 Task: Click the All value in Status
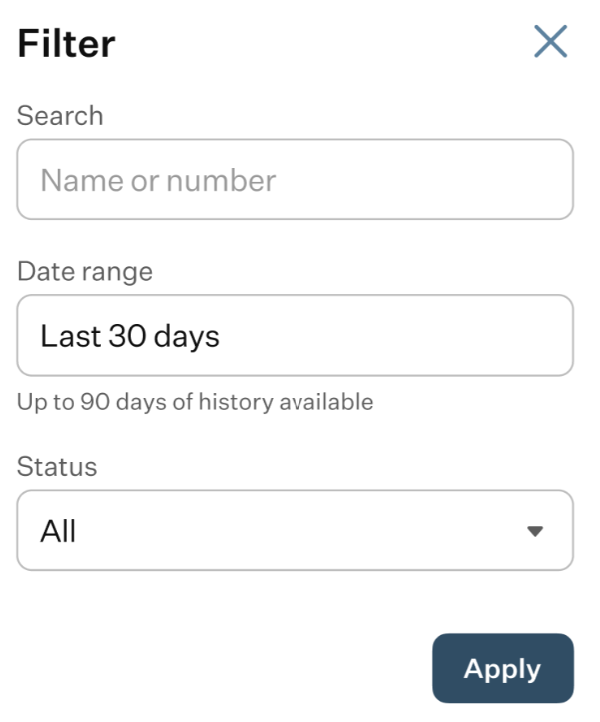(x=58, y=531)
